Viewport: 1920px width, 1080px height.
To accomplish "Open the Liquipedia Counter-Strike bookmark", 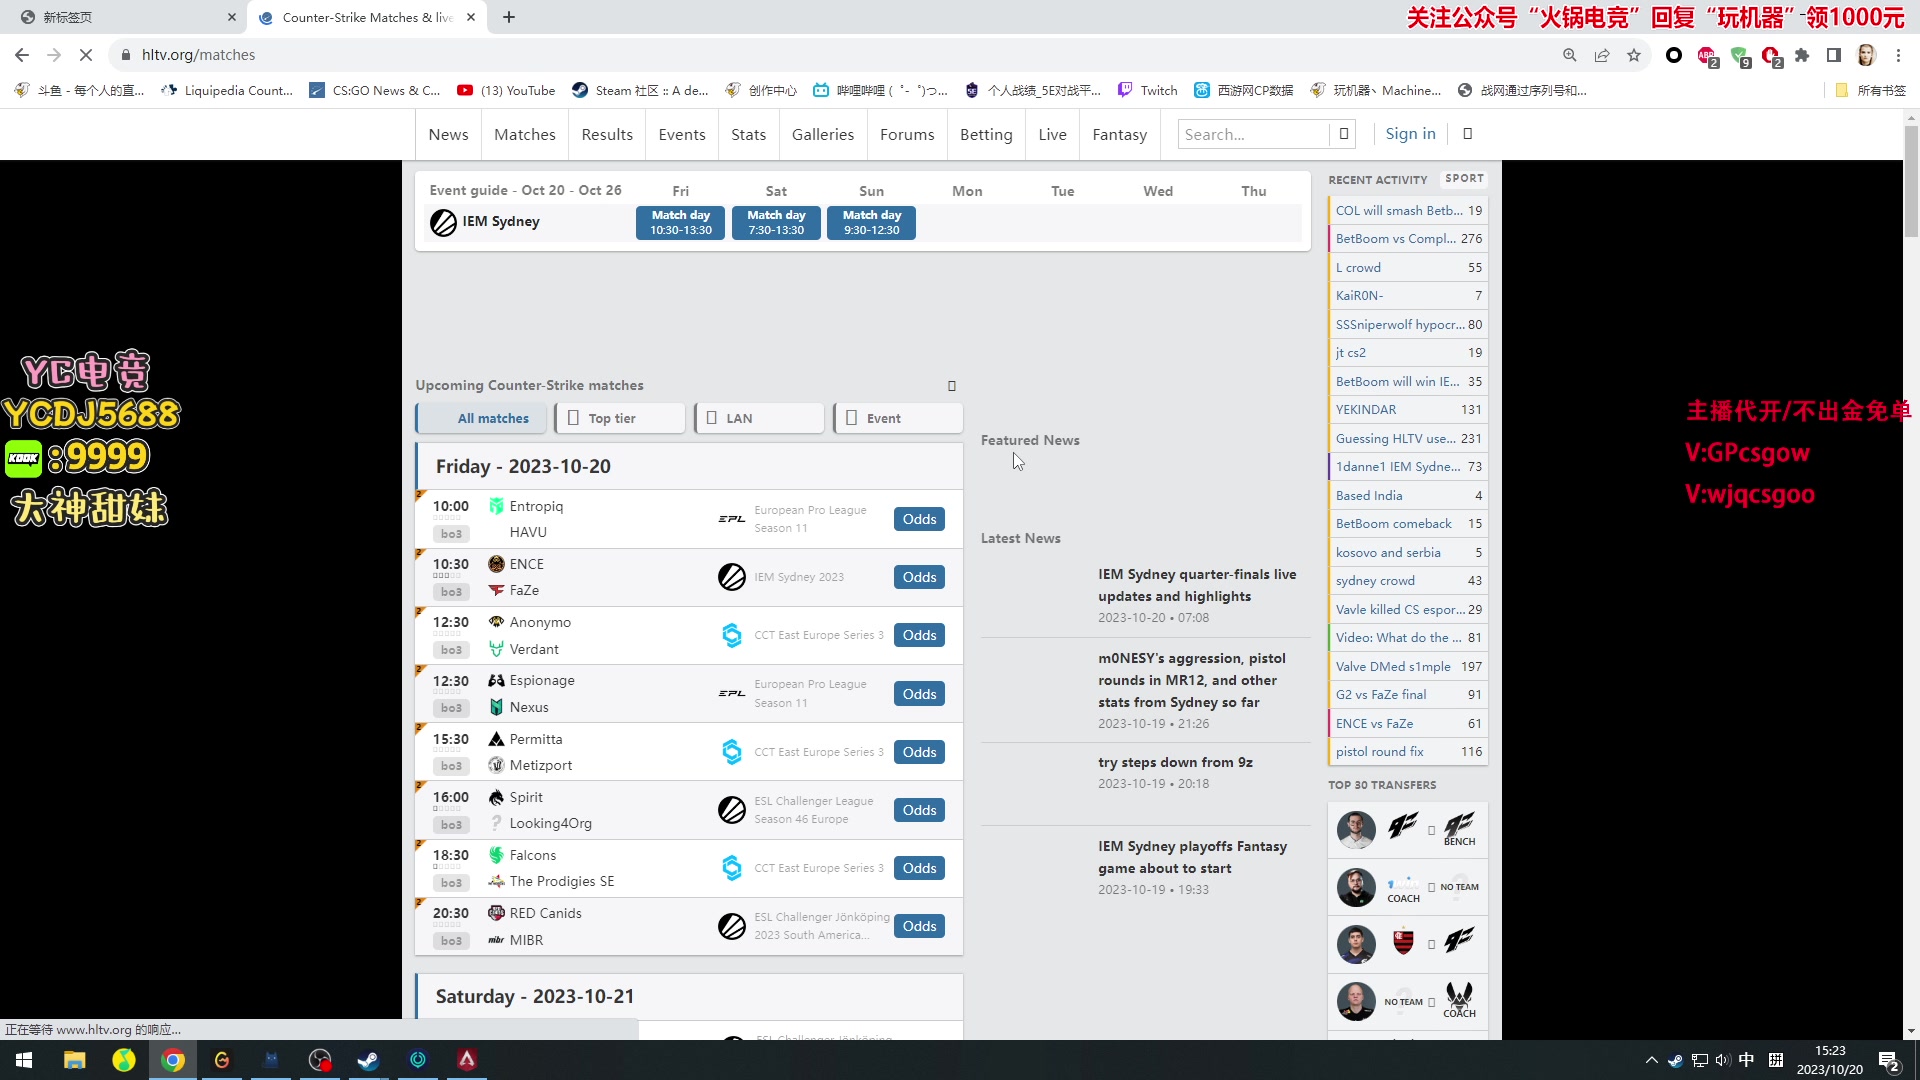I will 227,90.
